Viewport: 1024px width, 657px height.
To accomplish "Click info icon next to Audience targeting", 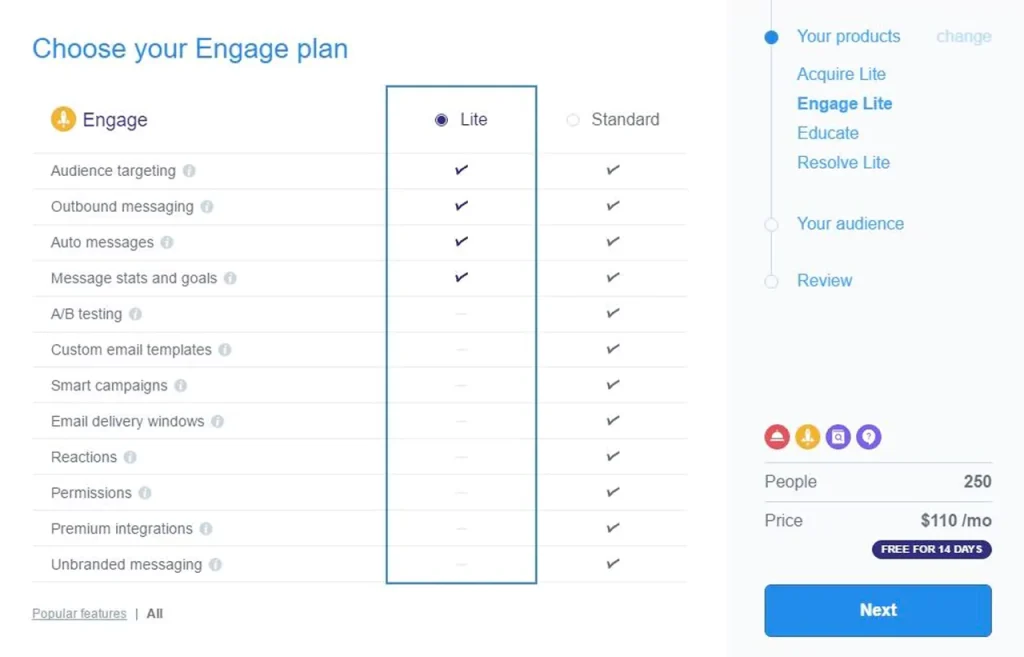I will pyautogui.click(x=189, y=171).
